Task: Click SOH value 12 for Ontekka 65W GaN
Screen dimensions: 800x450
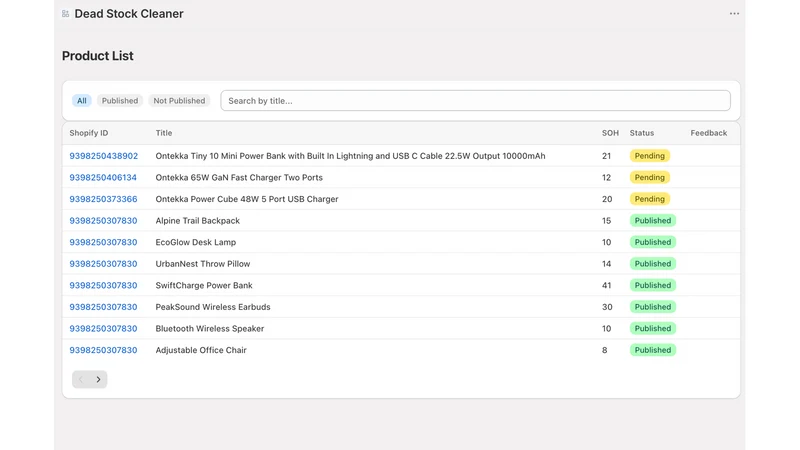Action: pyautogui.click(x=606, y=178)
